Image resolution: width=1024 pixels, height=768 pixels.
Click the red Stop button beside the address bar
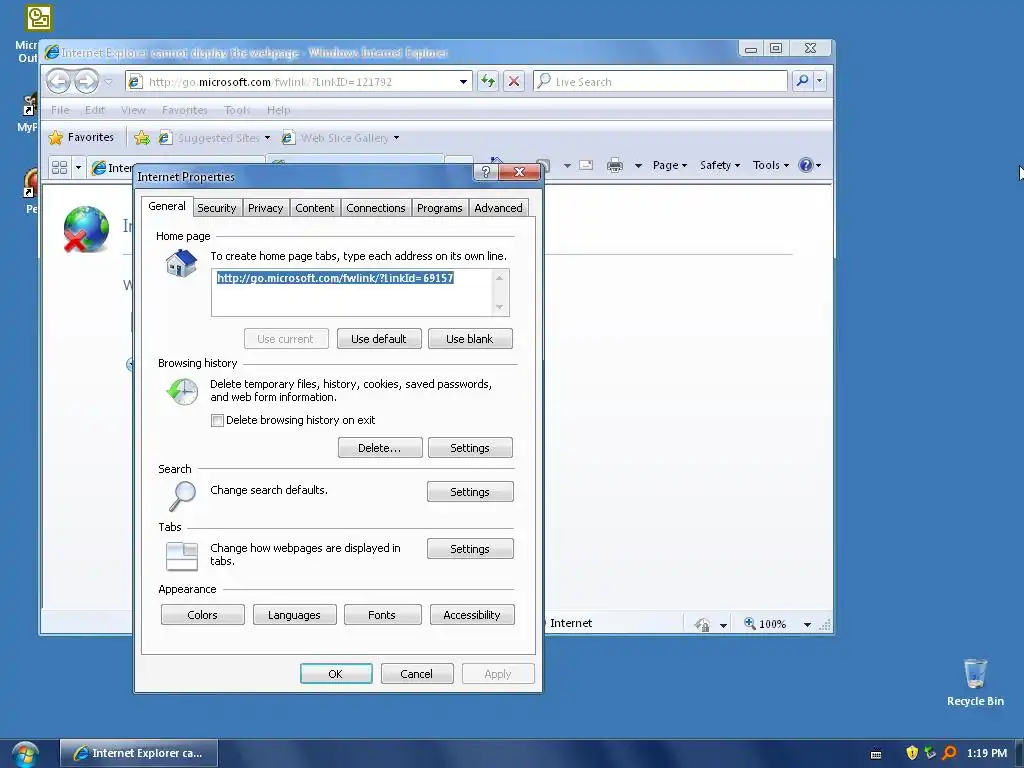514,81
